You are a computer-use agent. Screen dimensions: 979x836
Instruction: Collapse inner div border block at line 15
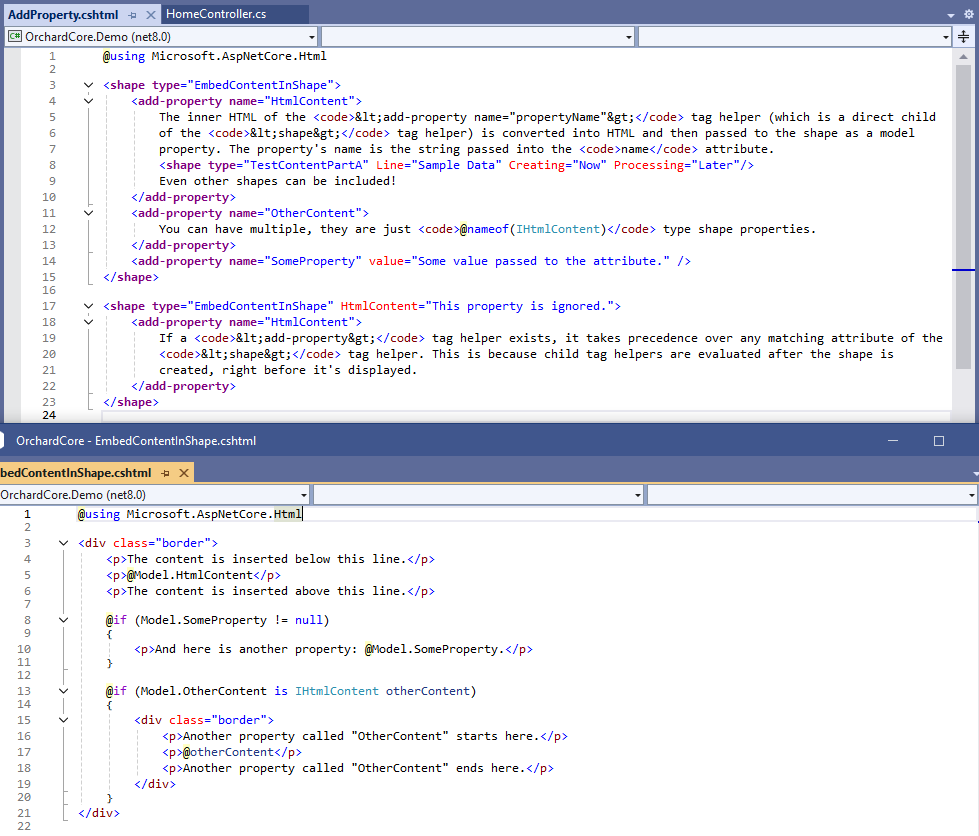click(64, 720)
